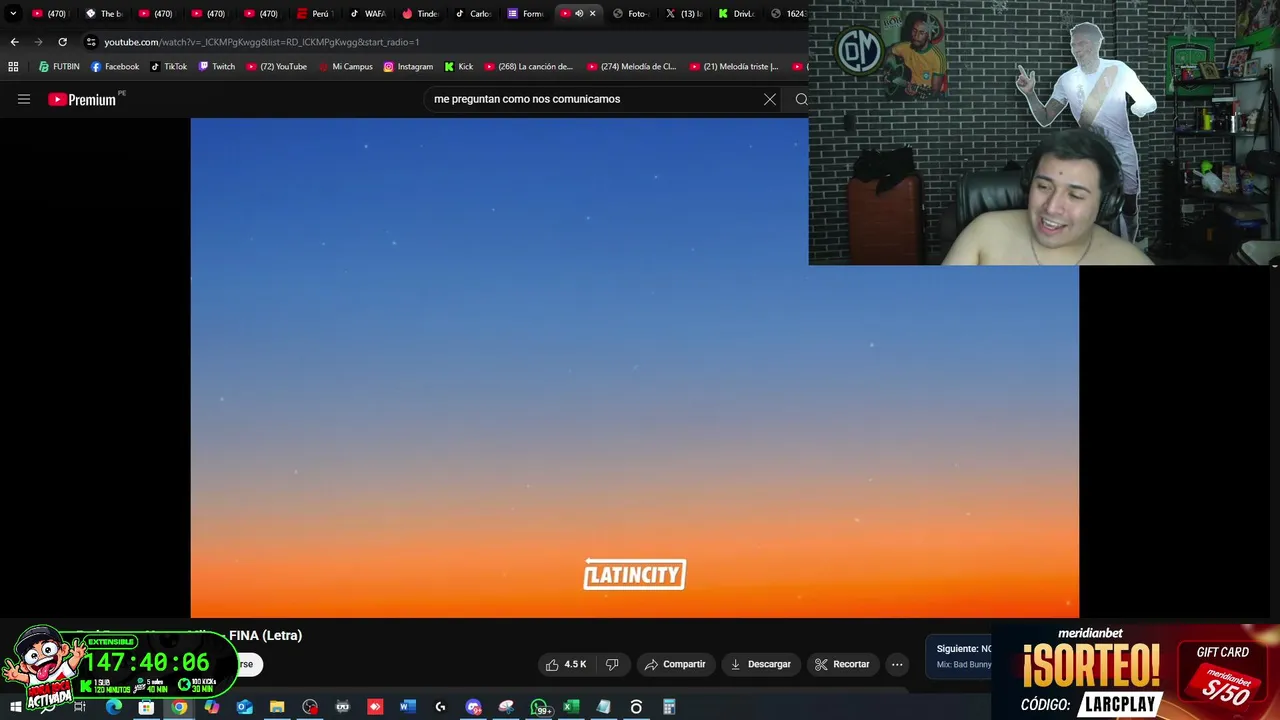Dislike the video

click(612, 664)
